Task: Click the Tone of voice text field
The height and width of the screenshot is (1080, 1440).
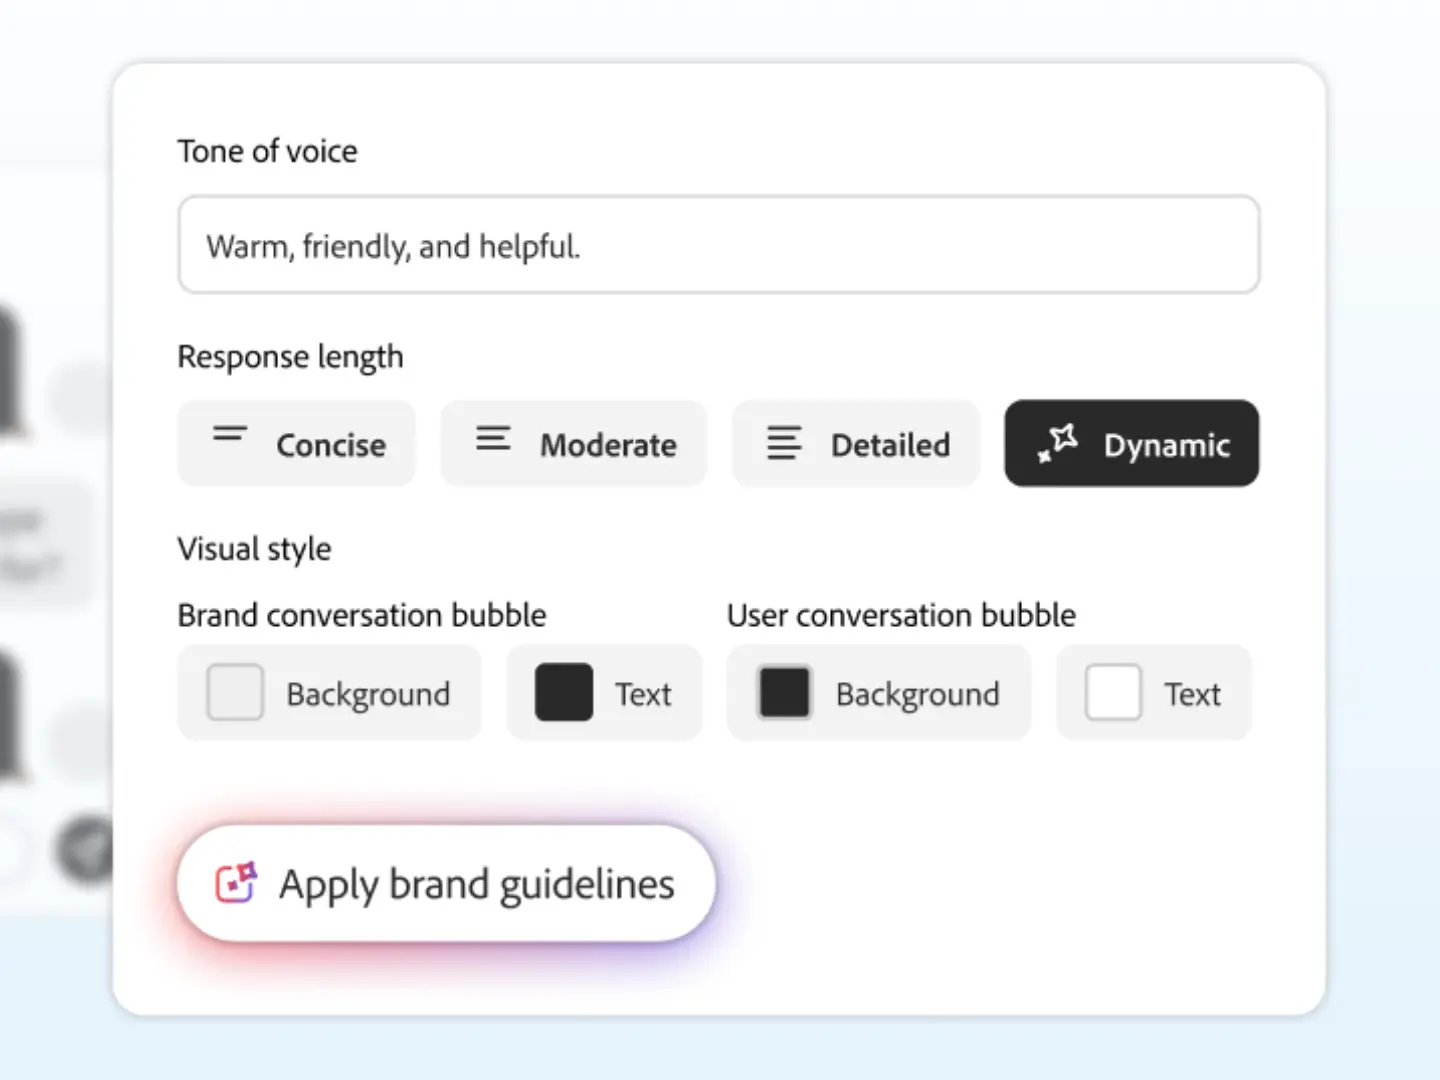Action: pyautogui.click(x=718, y=245)
